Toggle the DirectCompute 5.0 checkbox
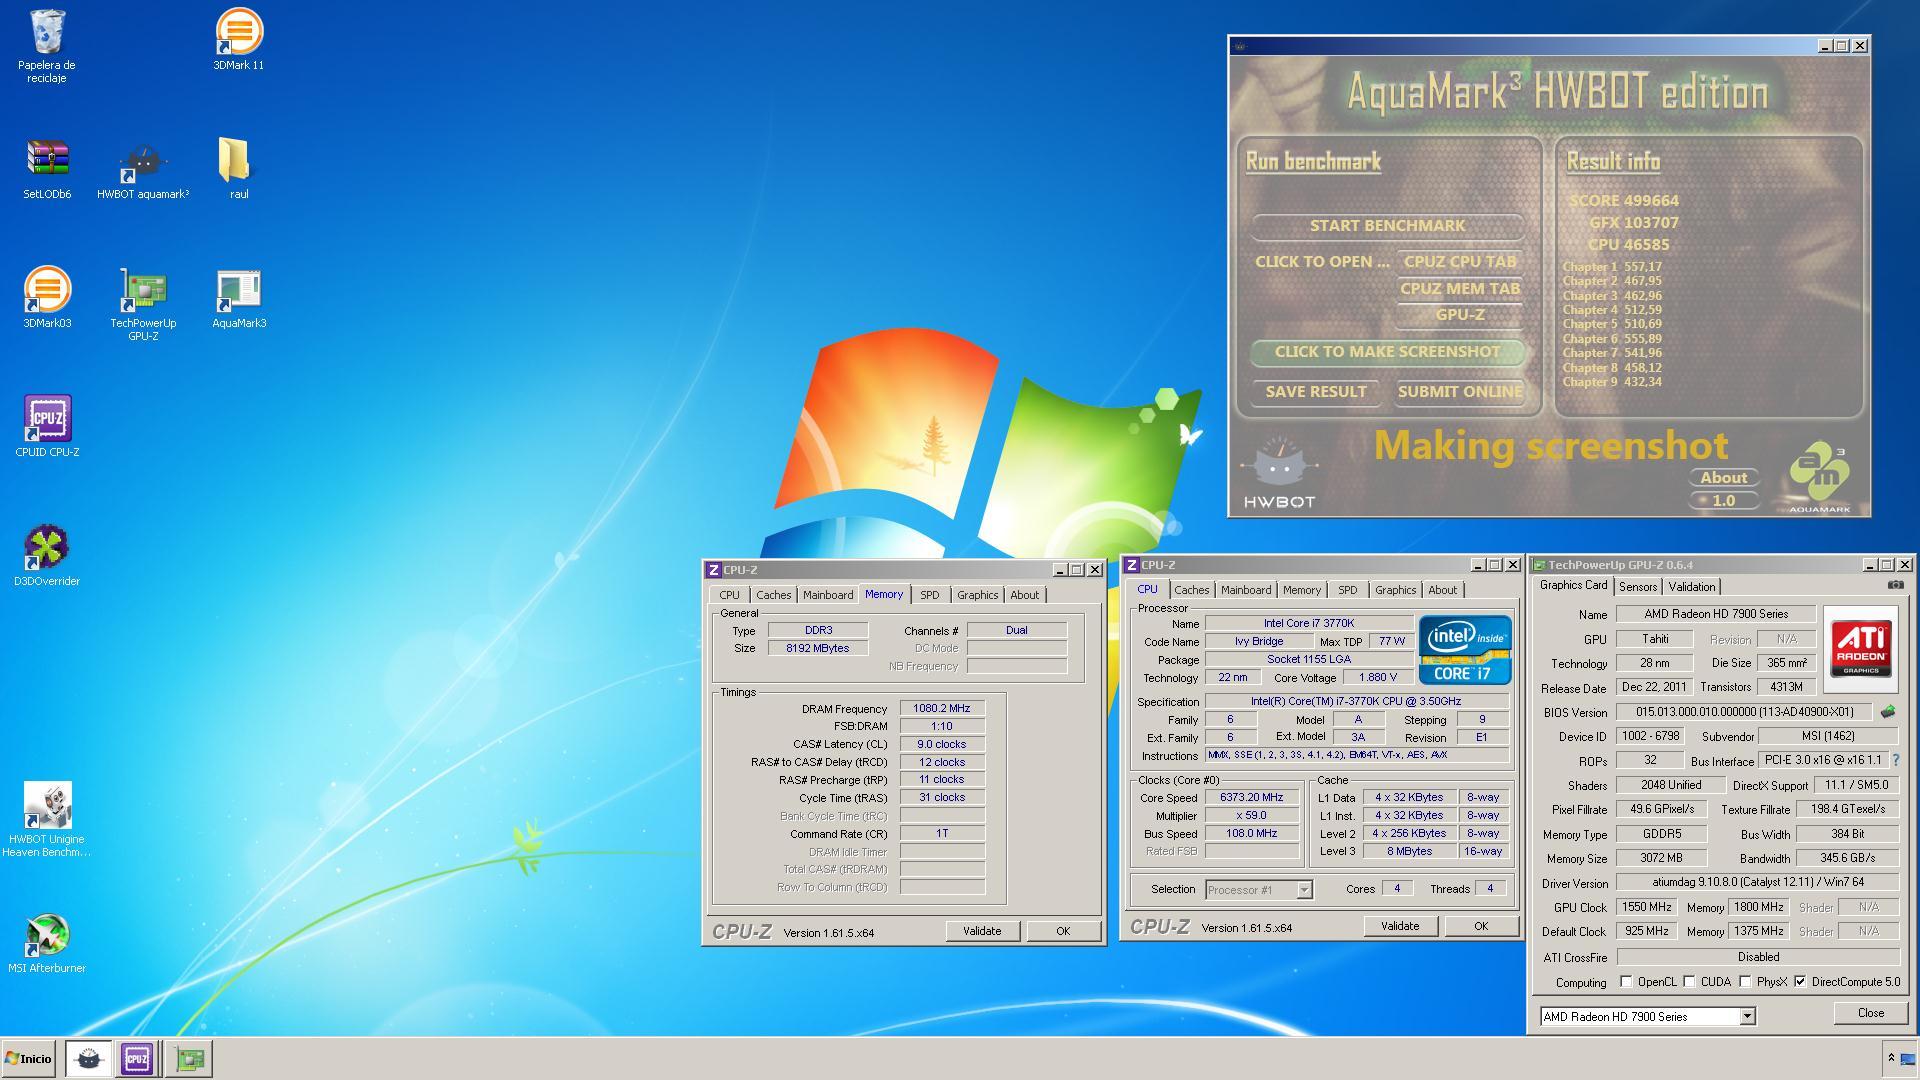 point(1800,982)
